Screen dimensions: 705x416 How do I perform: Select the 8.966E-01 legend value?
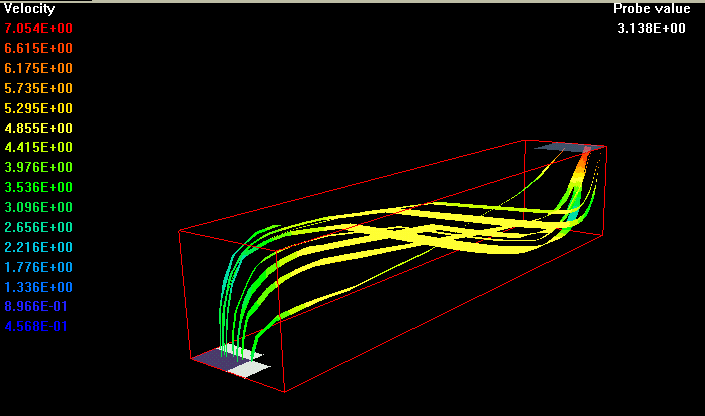(38, 307)
